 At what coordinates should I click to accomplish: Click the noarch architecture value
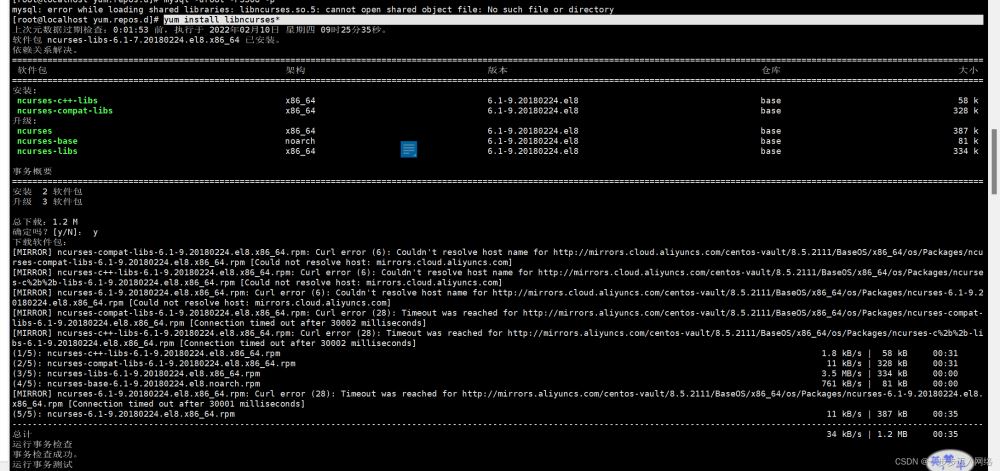click(x=300, y=141)
